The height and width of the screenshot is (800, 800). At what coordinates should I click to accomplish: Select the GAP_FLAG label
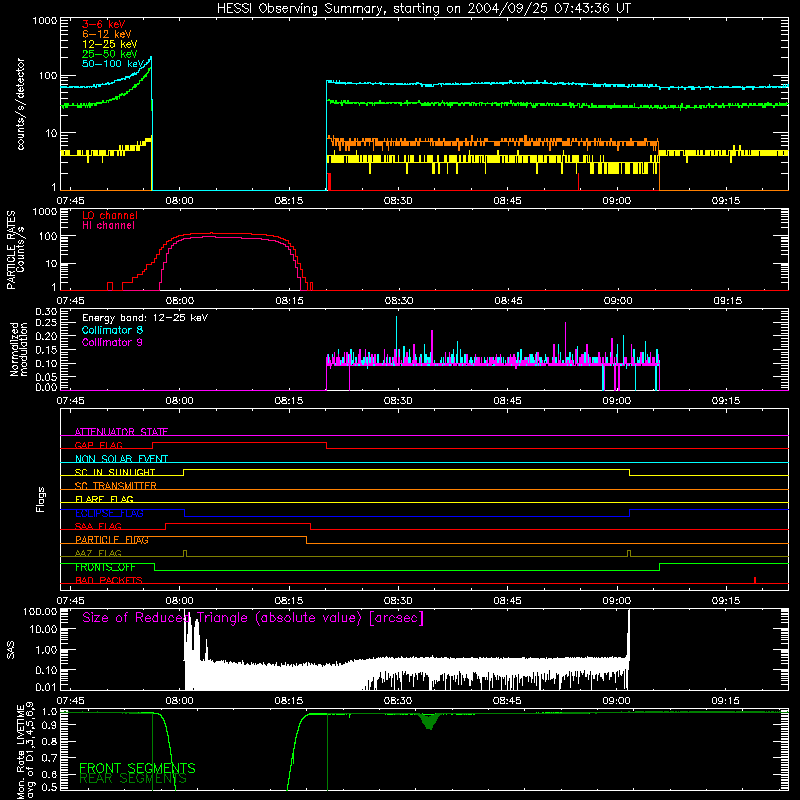tap(98, 445)
